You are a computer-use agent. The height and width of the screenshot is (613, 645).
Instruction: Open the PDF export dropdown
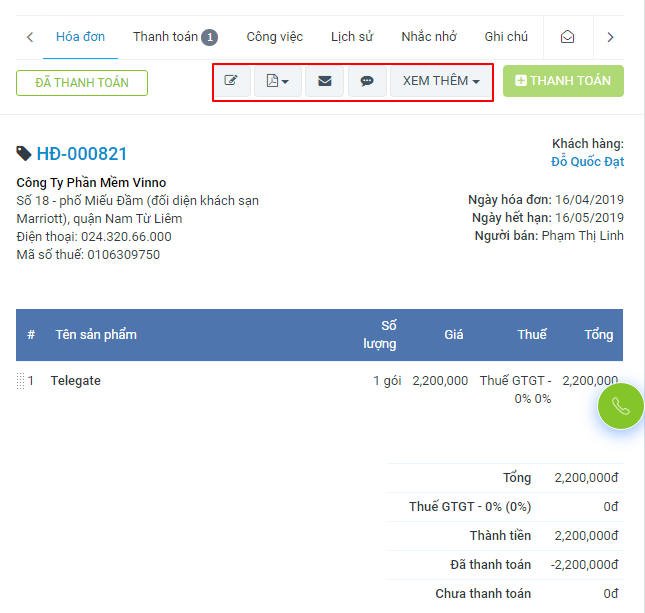coord(277,81)
